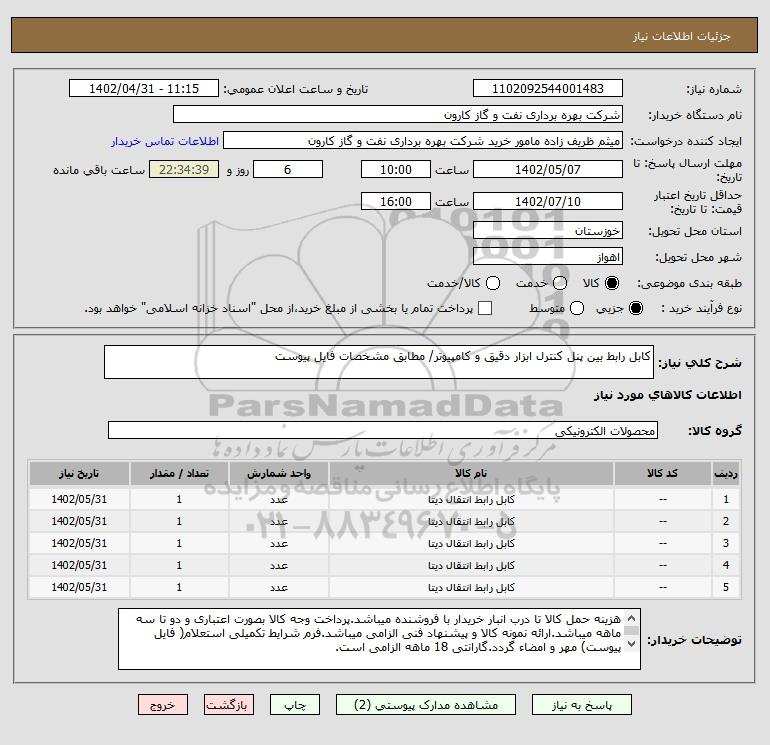Click the unit عدد in row 2

[278, 522]
